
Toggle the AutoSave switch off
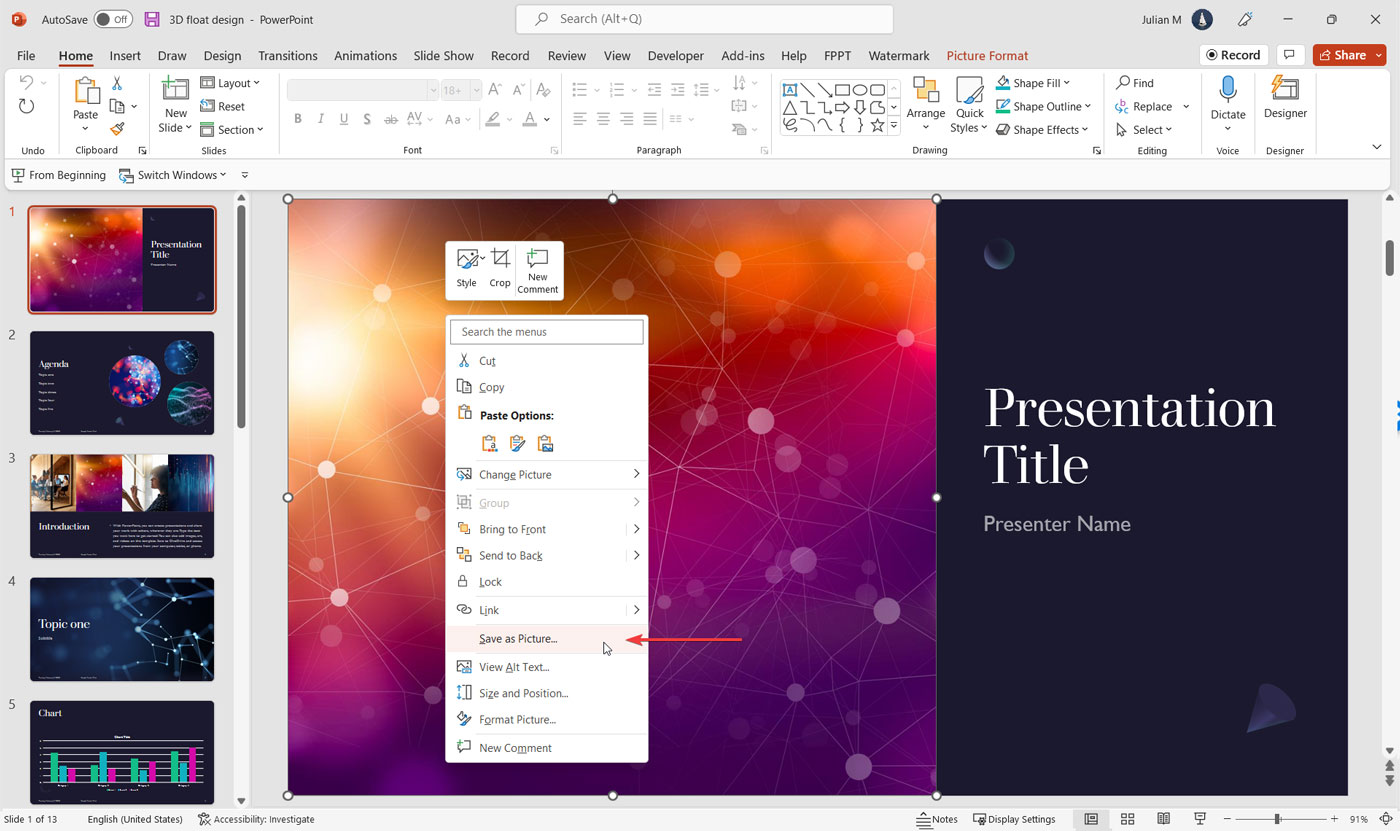112,18
